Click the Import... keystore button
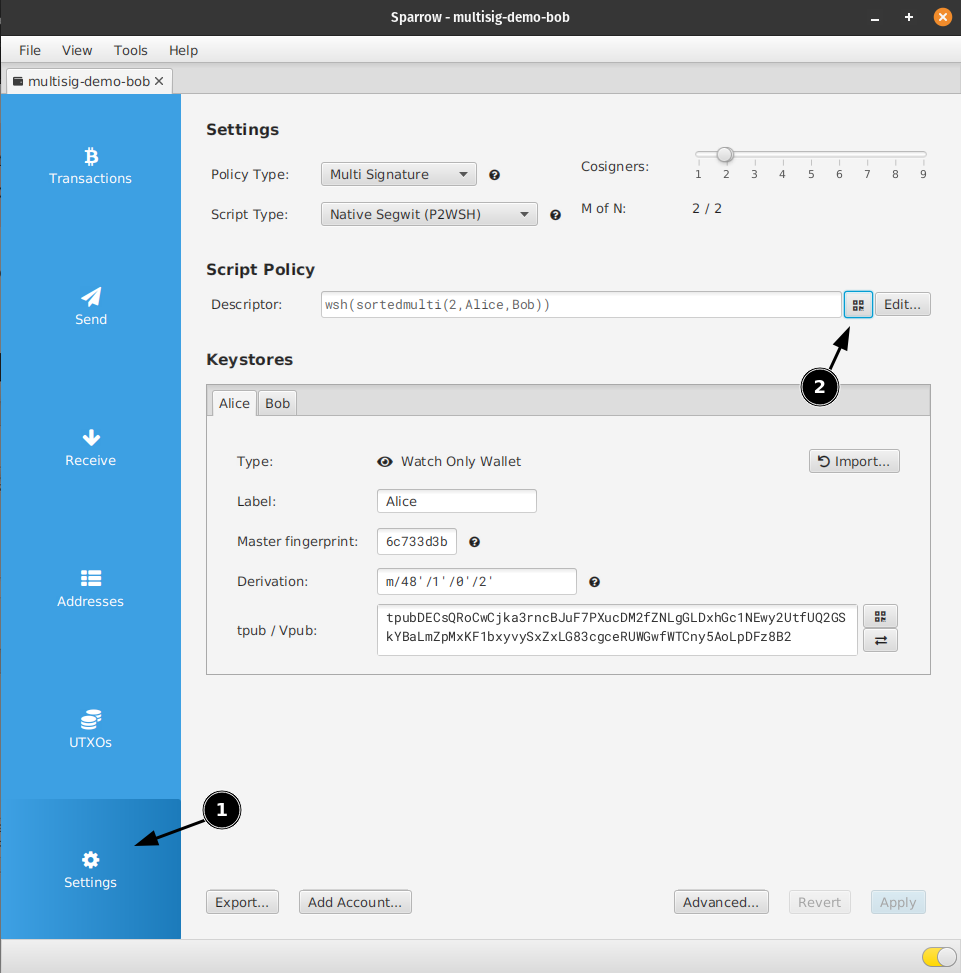961x973 pixels. click(x=854, y=461)
